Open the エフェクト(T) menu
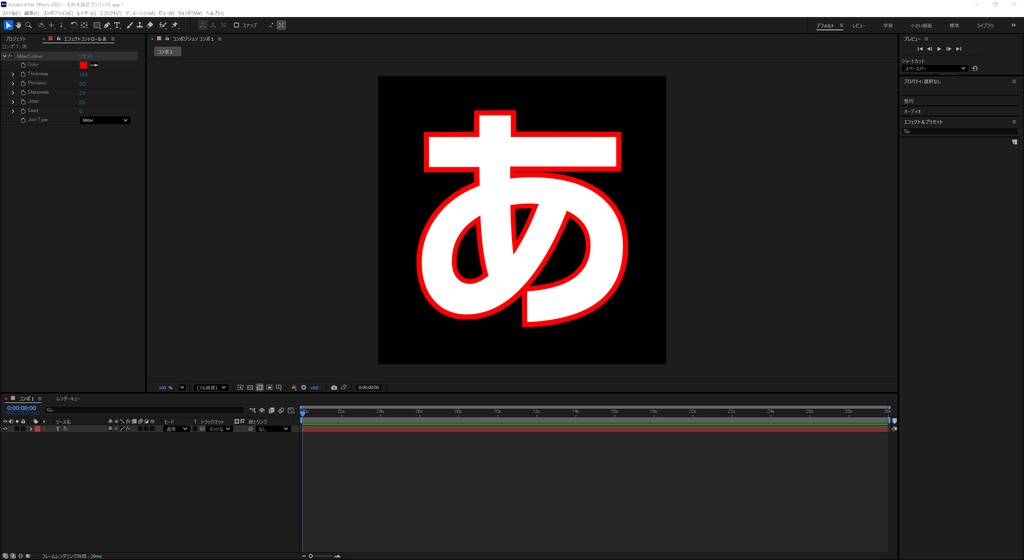The image size is (1024, 560). 110,13
